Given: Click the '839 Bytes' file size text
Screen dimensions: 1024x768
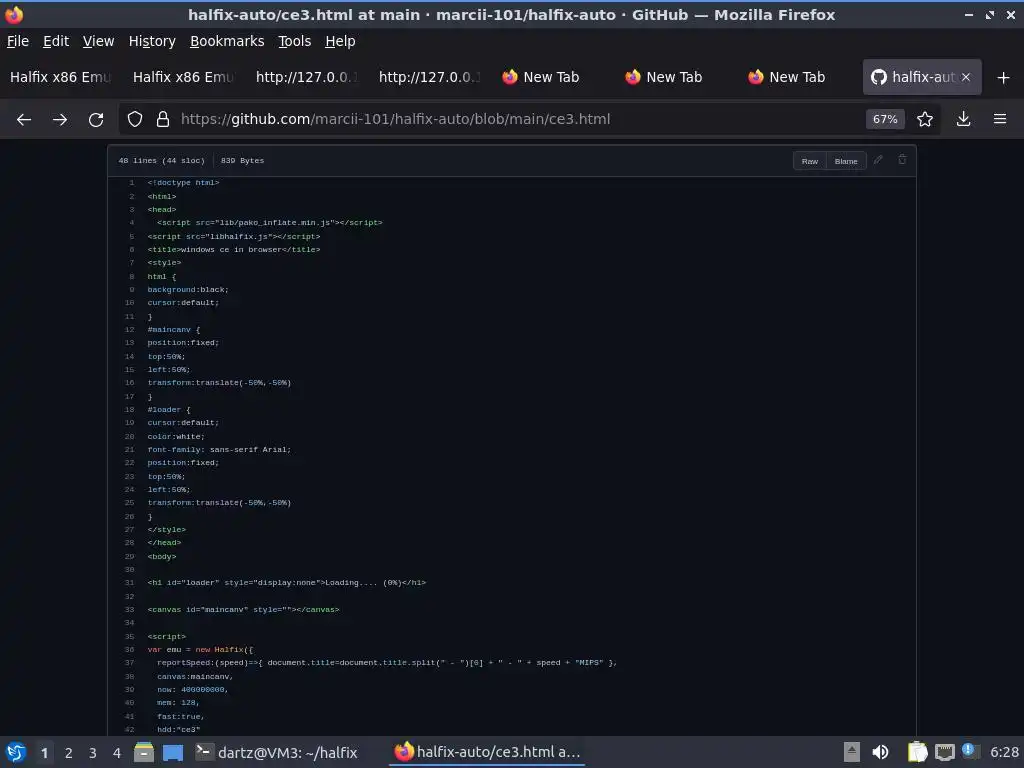Looking at the screenshot, I should coord(242,161).
